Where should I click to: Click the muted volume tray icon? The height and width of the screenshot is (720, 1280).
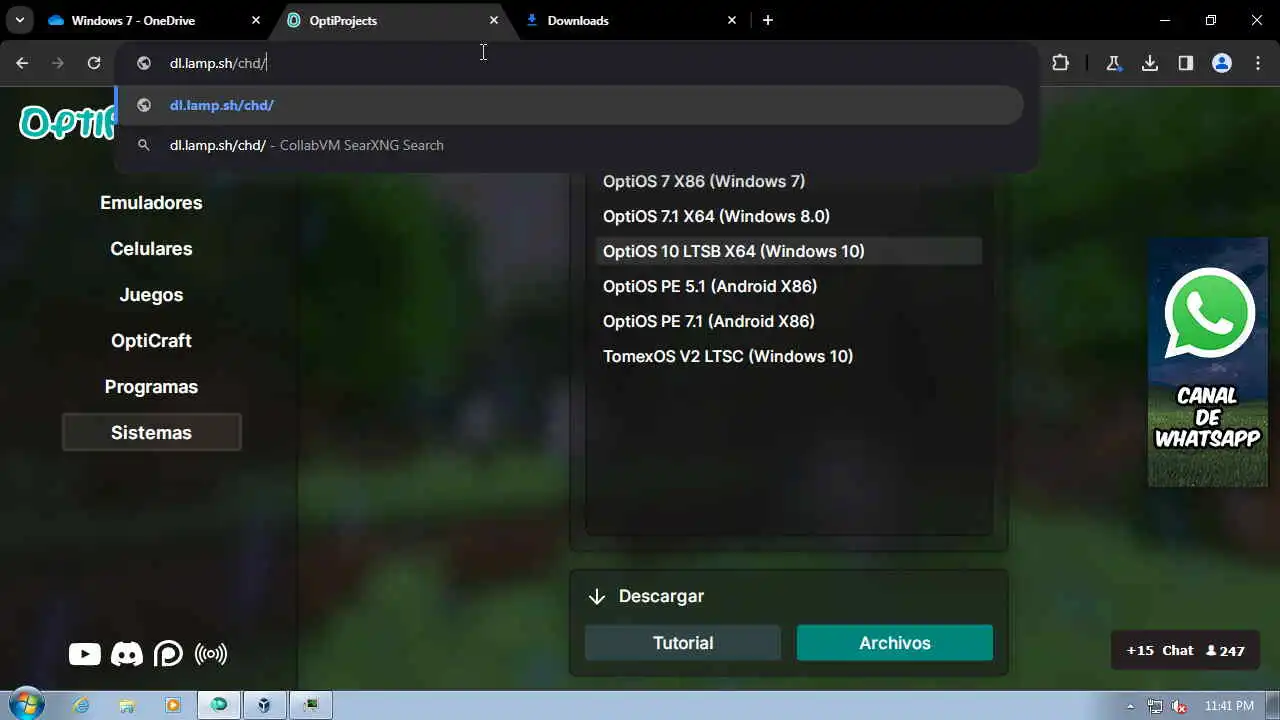(x=1179, y=706)
